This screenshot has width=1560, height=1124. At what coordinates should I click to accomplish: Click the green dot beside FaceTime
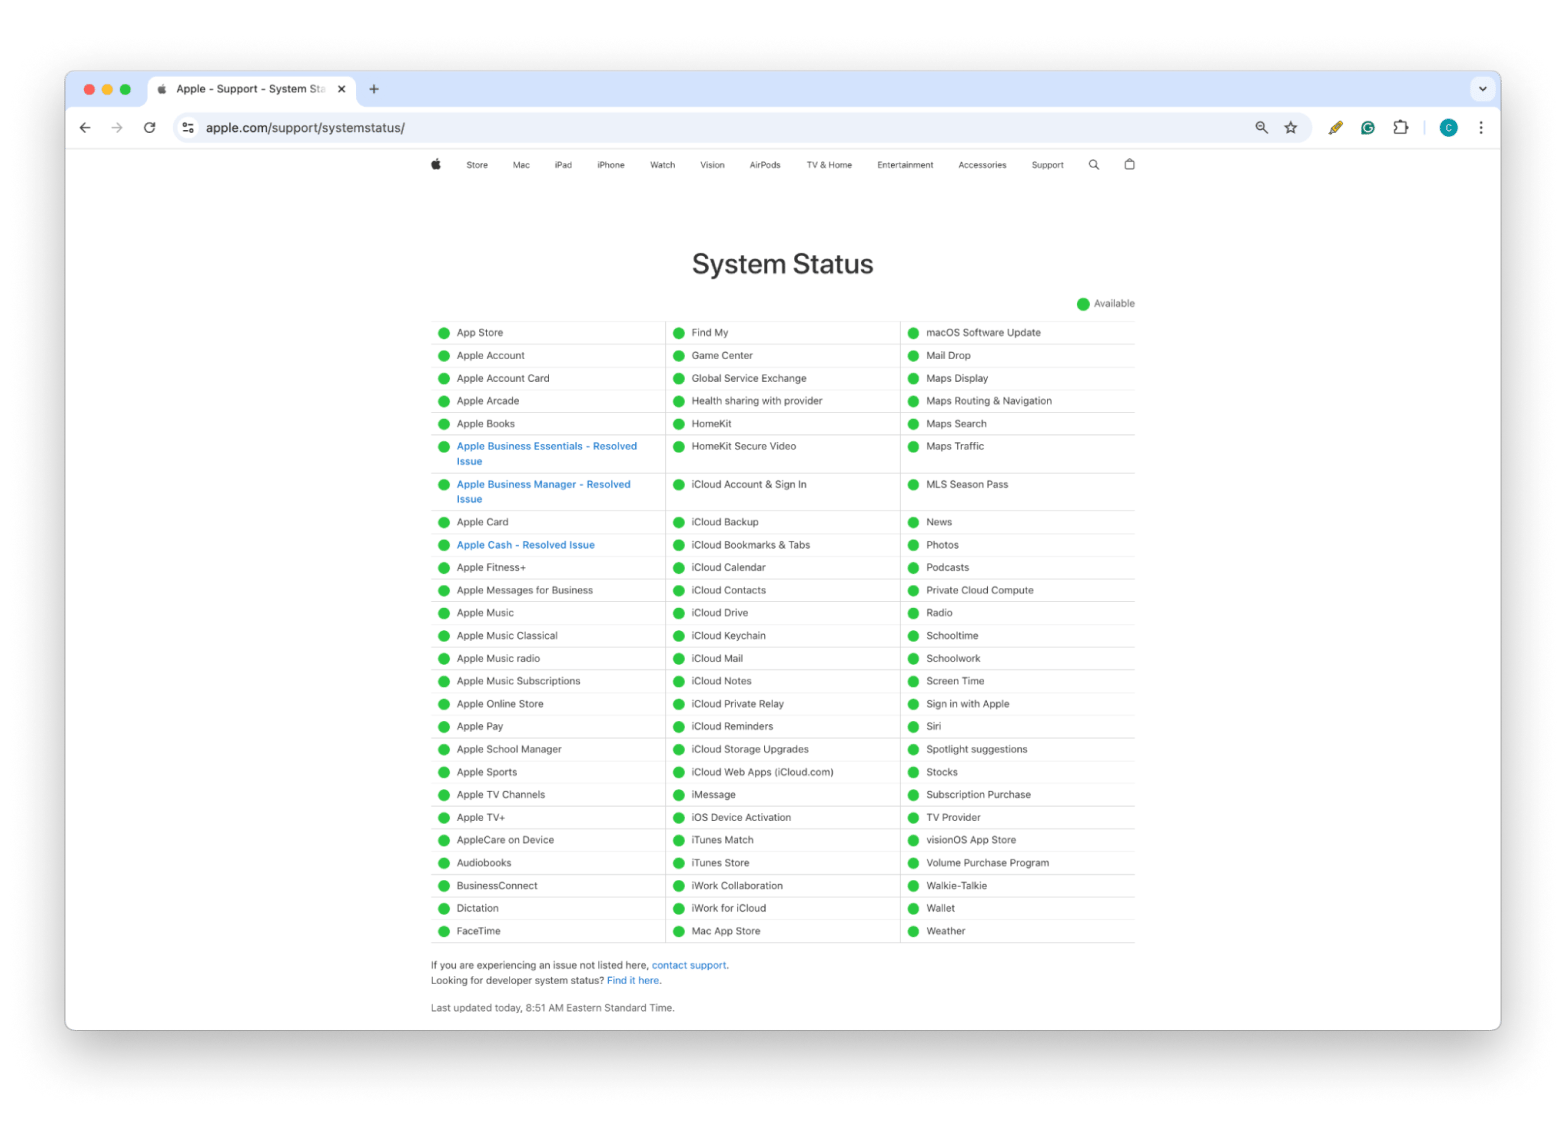(x=444, y=932)
